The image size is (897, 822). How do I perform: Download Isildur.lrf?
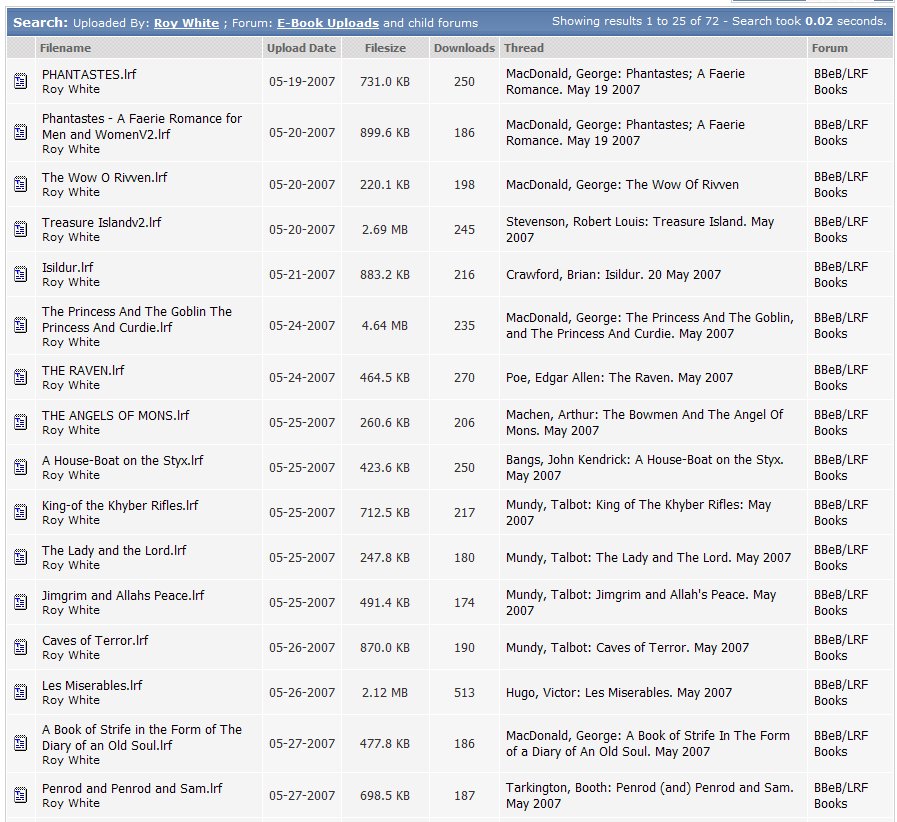[x=68, y=268]
